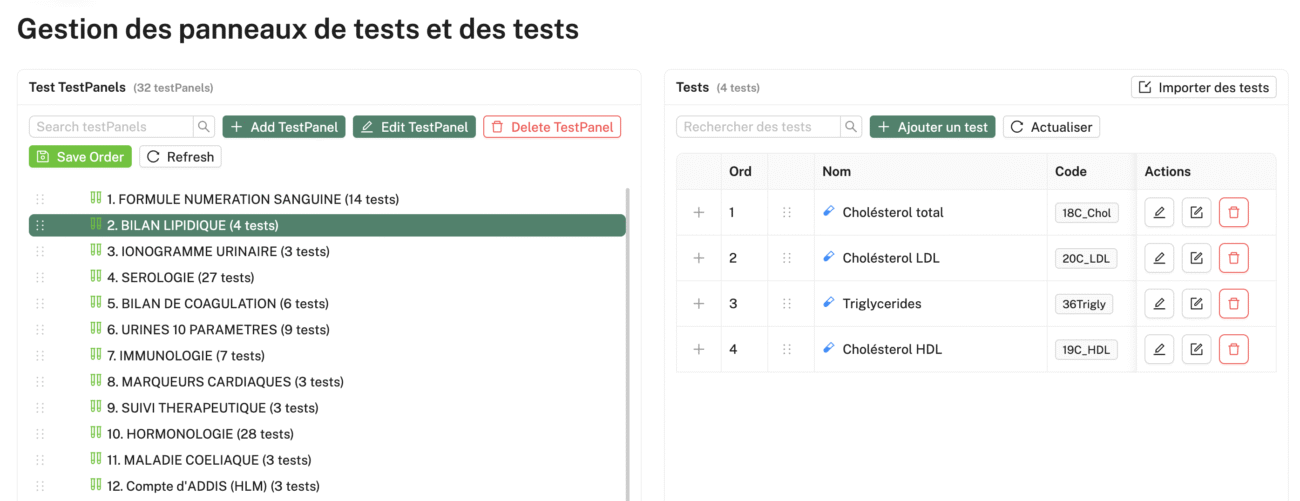
Task: Open square-pencil editor icon for Triglycerides row
Action: tap(1196, 303)
